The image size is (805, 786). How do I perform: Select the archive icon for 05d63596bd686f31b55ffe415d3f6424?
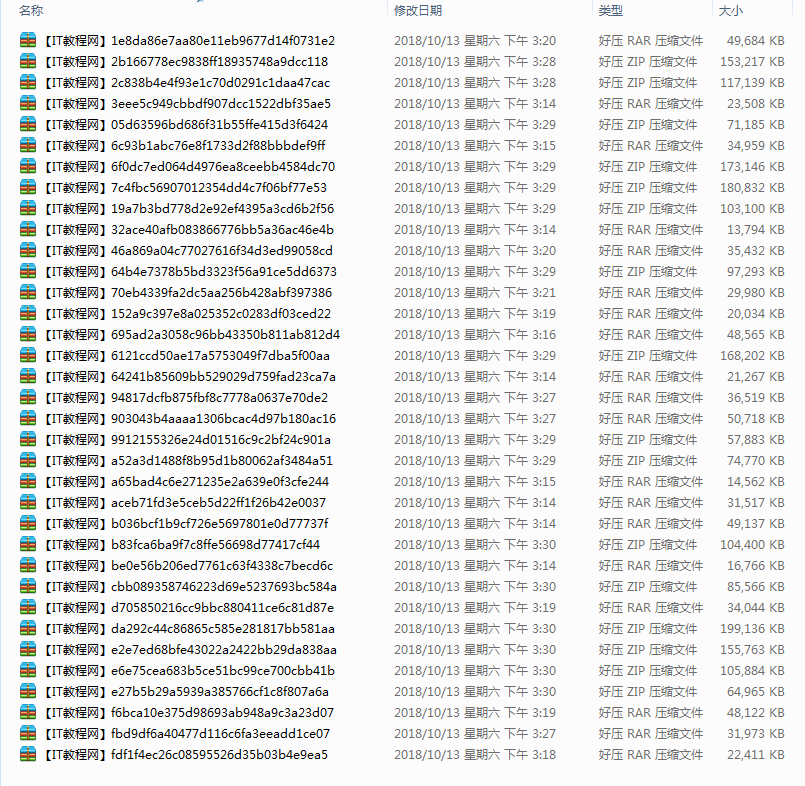point(27,125)
